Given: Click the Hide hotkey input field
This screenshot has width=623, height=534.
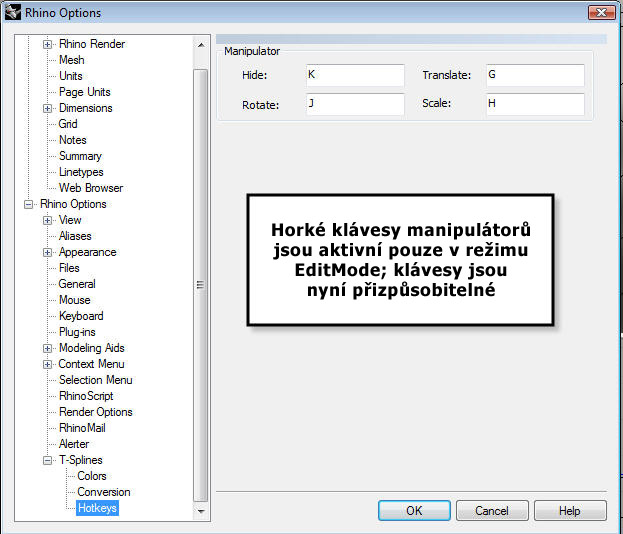Looking at the screenshot, I should 354,76.
